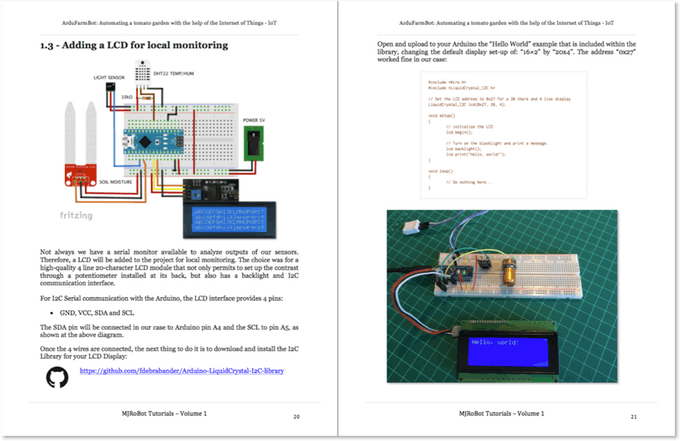This screenshot has width=680, height=441.
Task: Click the lit LCD screen showing Hello, world!
Action: pyautogui.click(x=508, y=353)
